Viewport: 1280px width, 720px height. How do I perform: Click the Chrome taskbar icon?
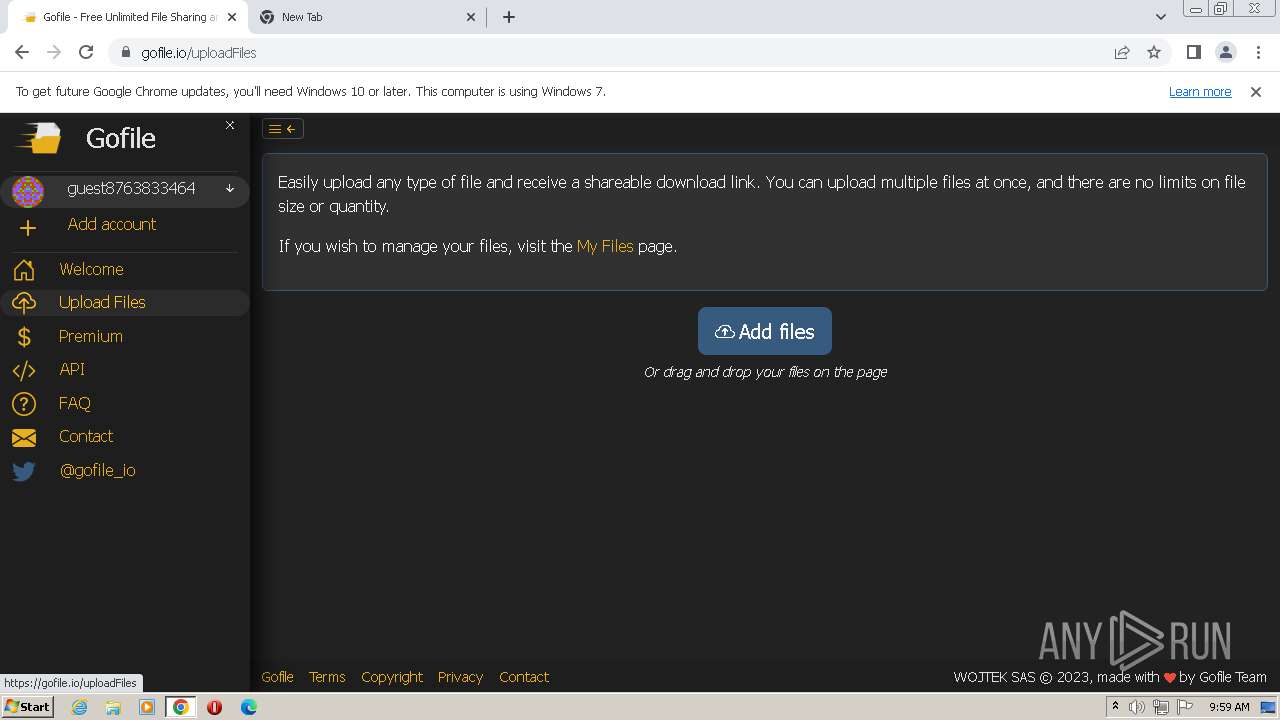pos(181,707)
